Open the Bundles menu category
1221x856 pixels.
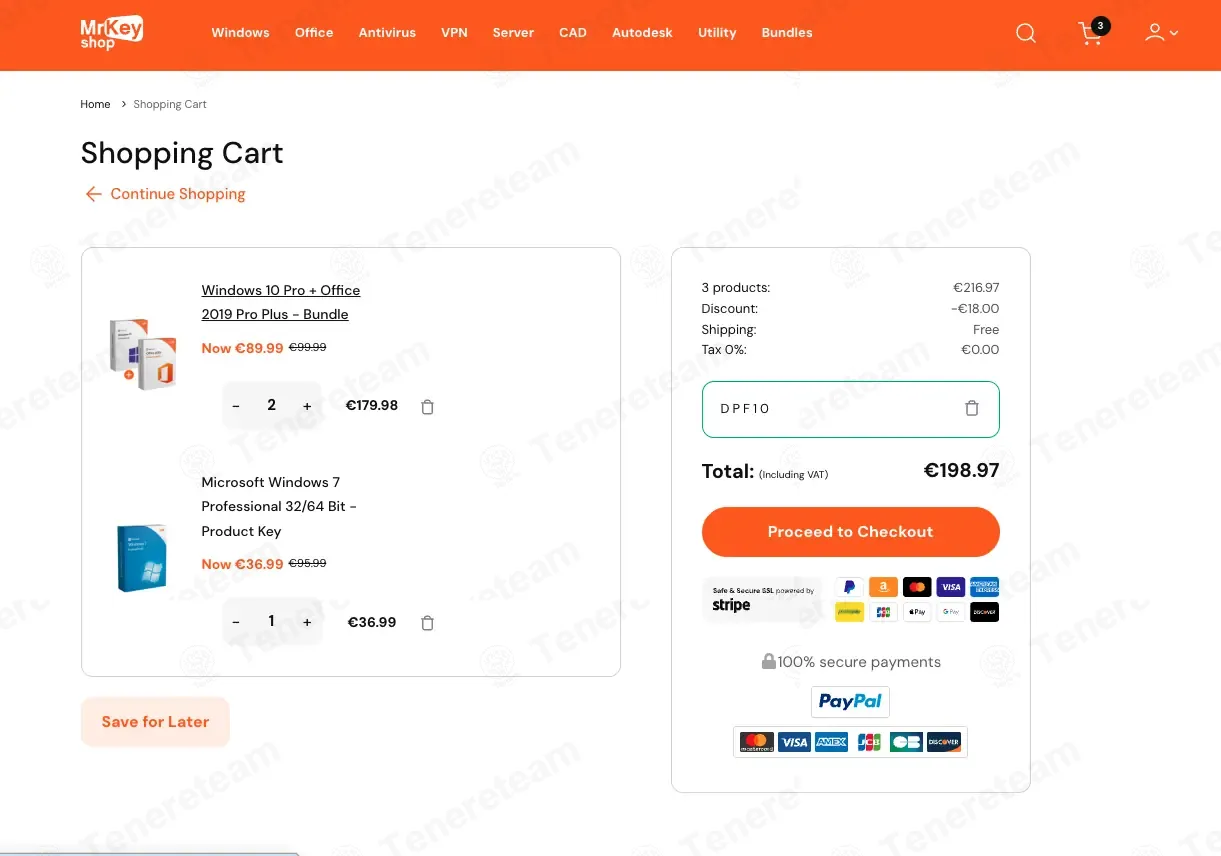787,33
